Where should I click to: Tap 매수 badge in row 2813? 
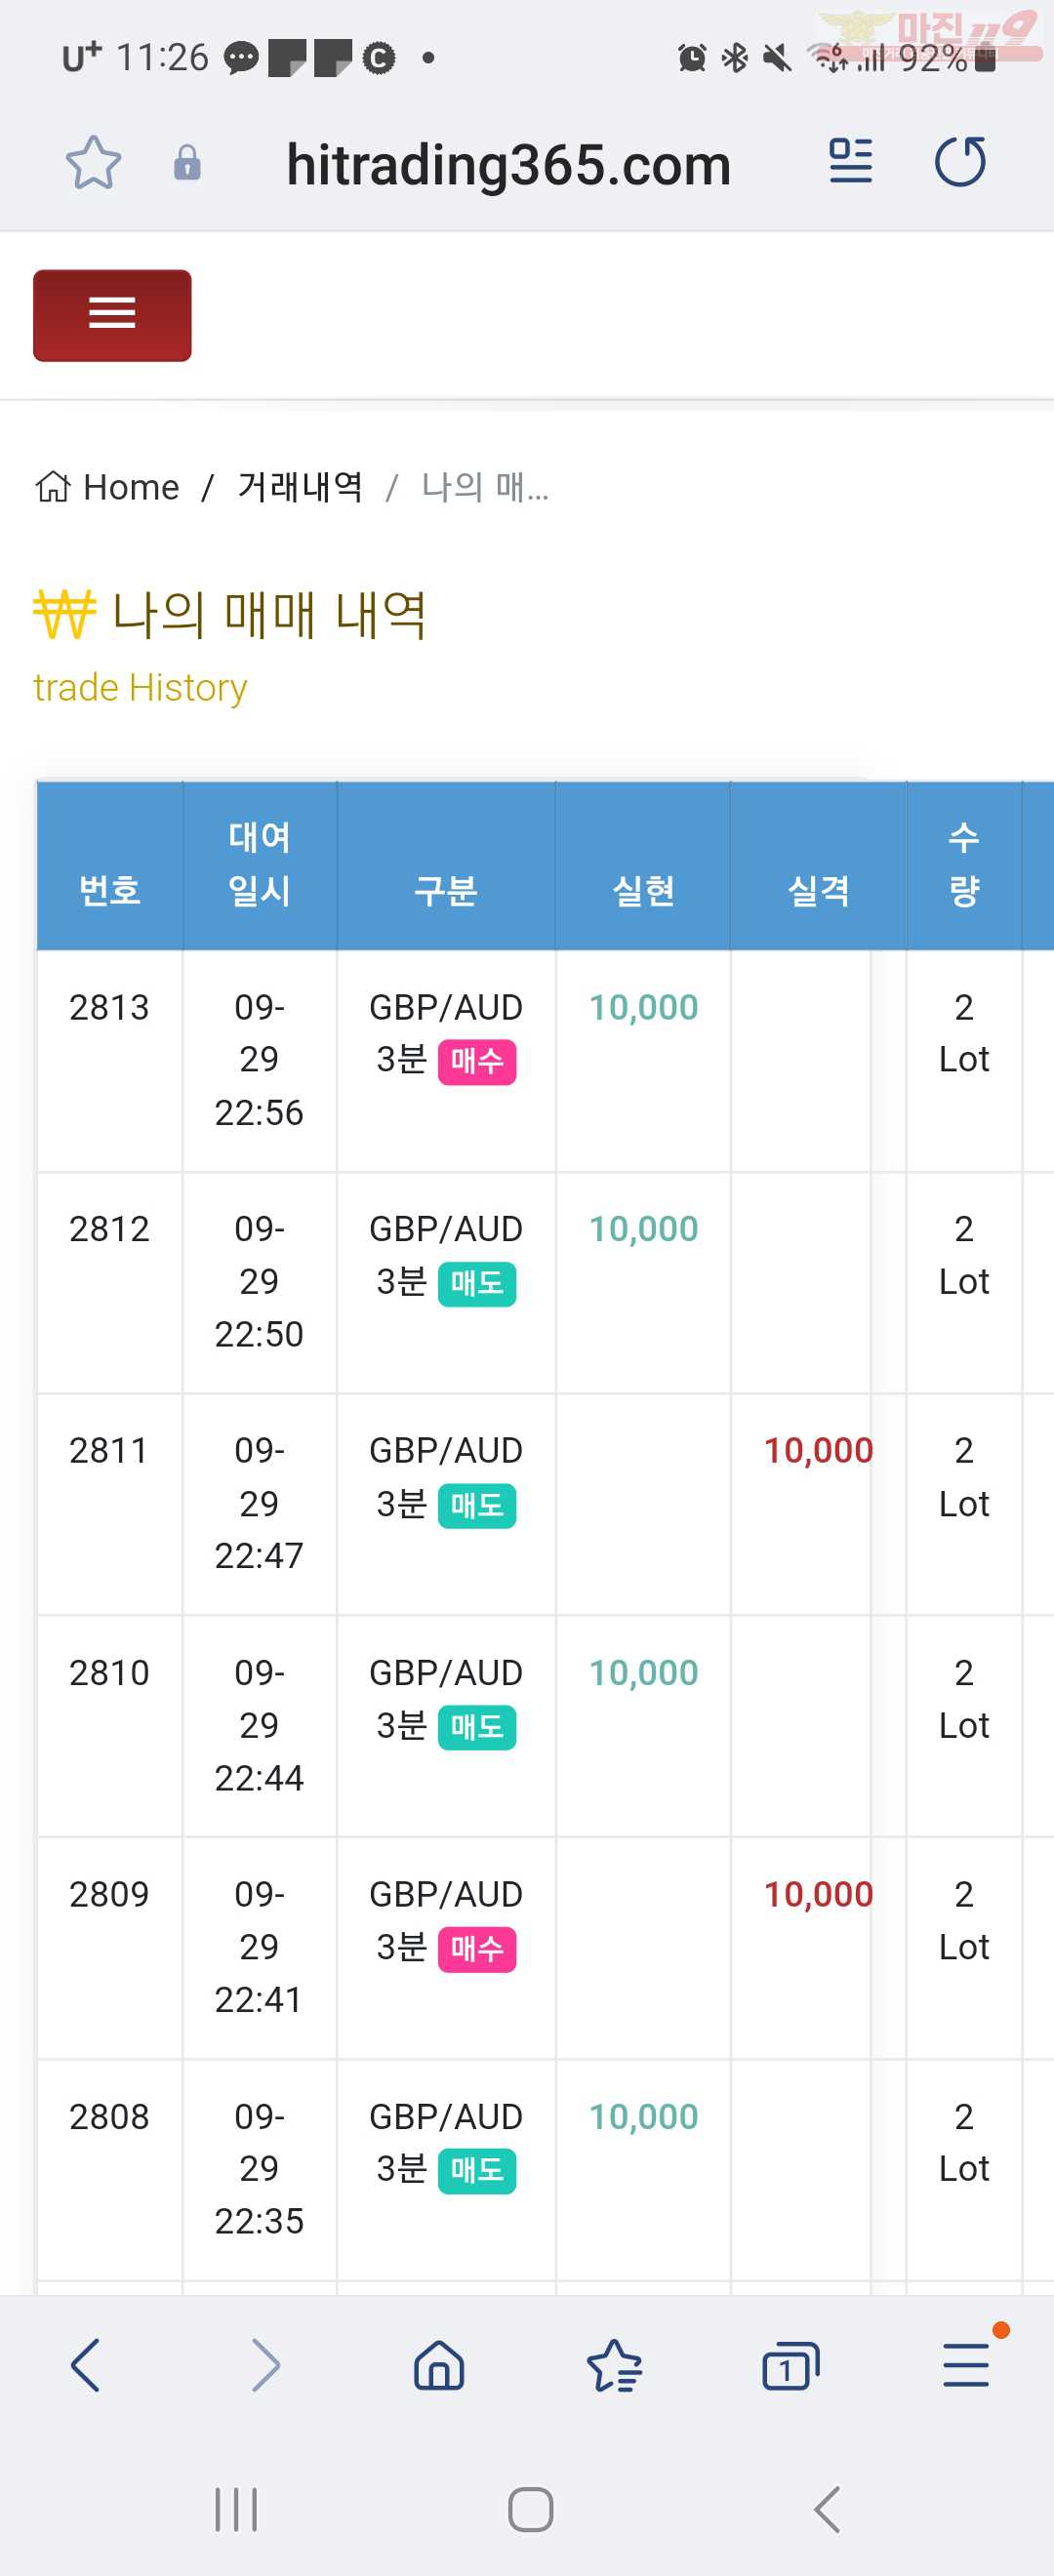[x=477, y=1062]
